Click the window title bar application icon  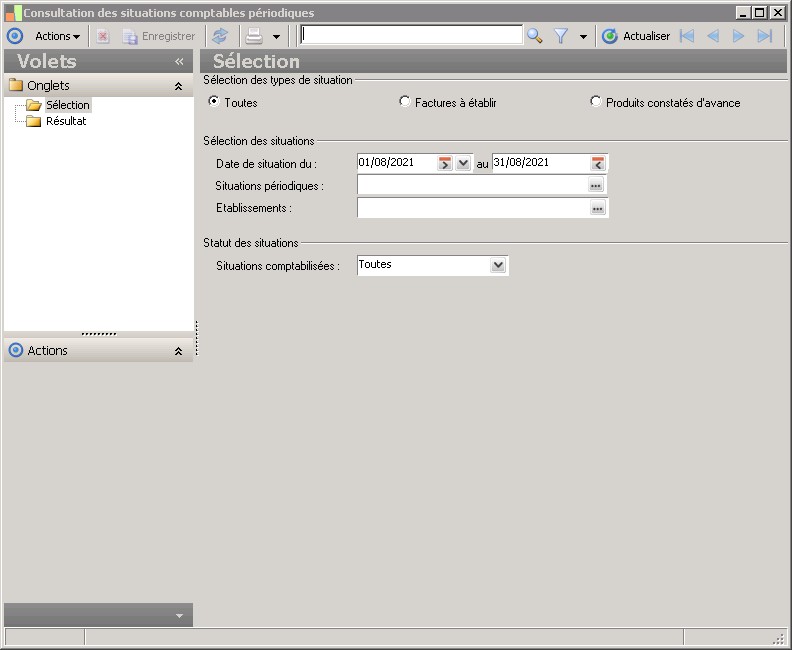pyautogui.click(x=13, y=13)
